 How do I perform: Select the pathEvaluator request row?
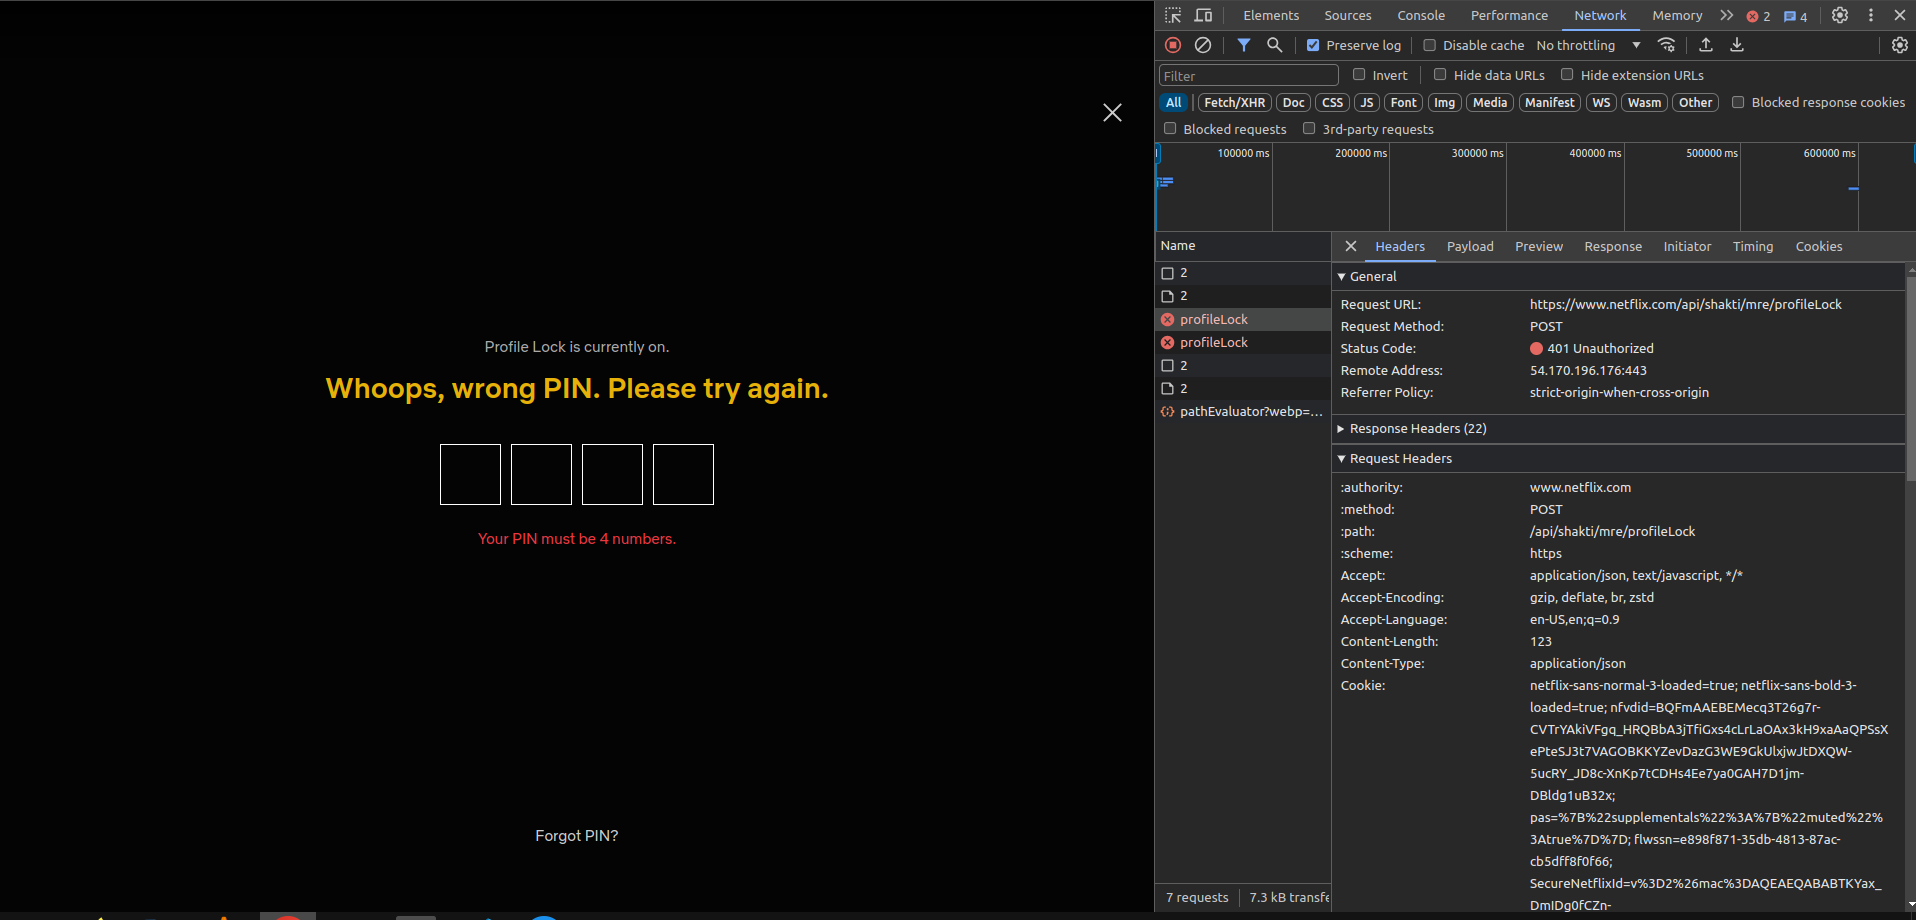1243,411
